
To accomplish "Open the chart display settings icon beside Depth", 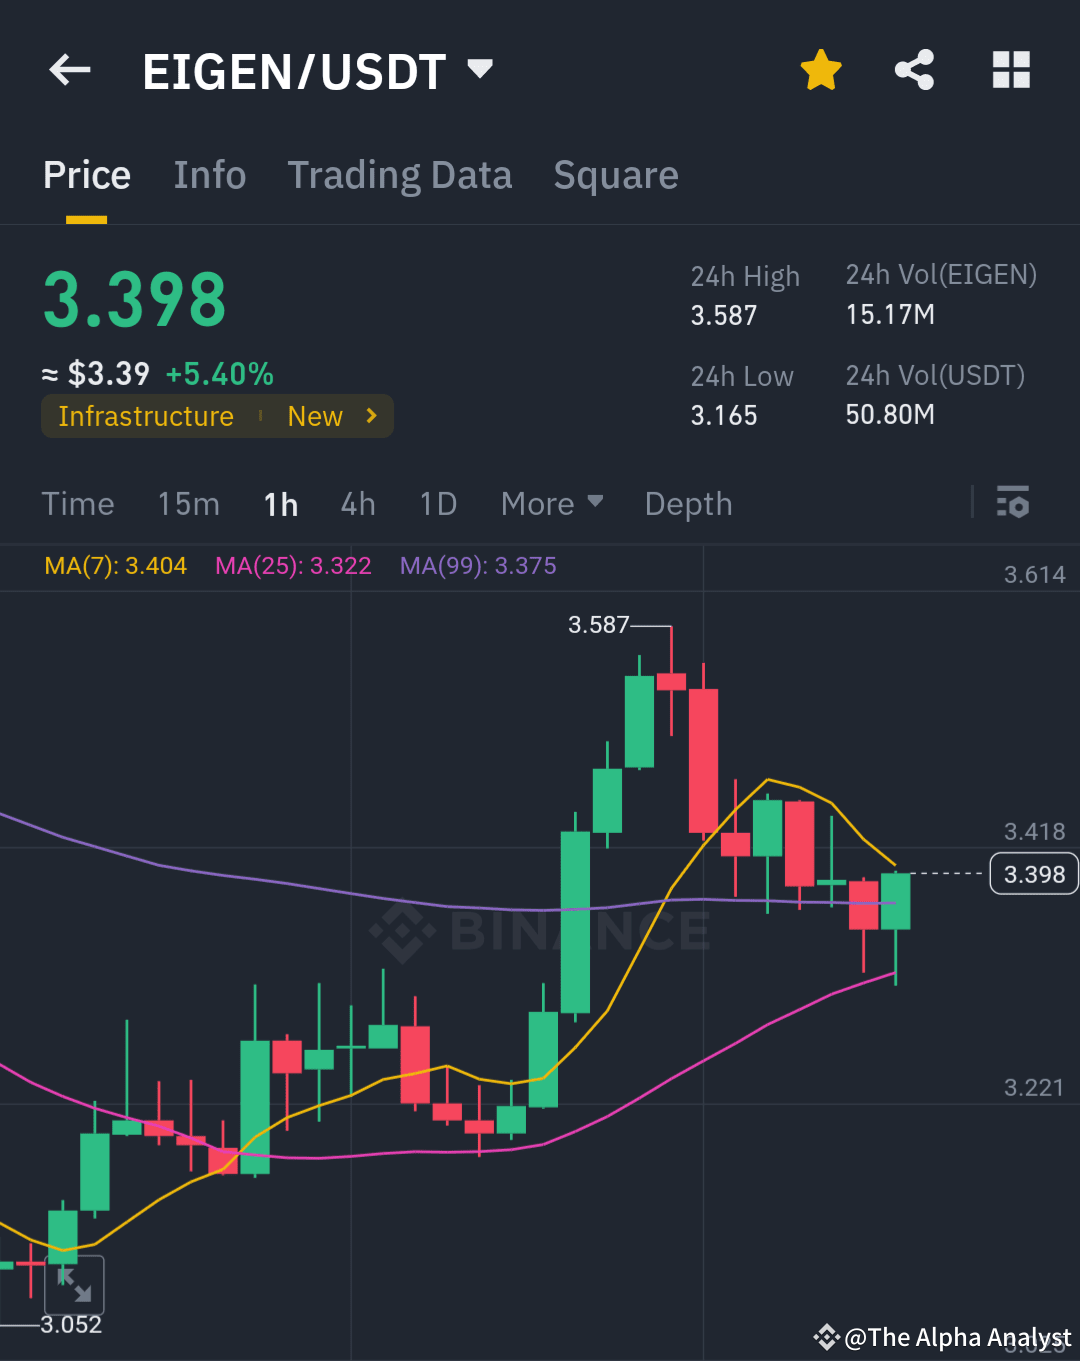I will (1013, 503).
